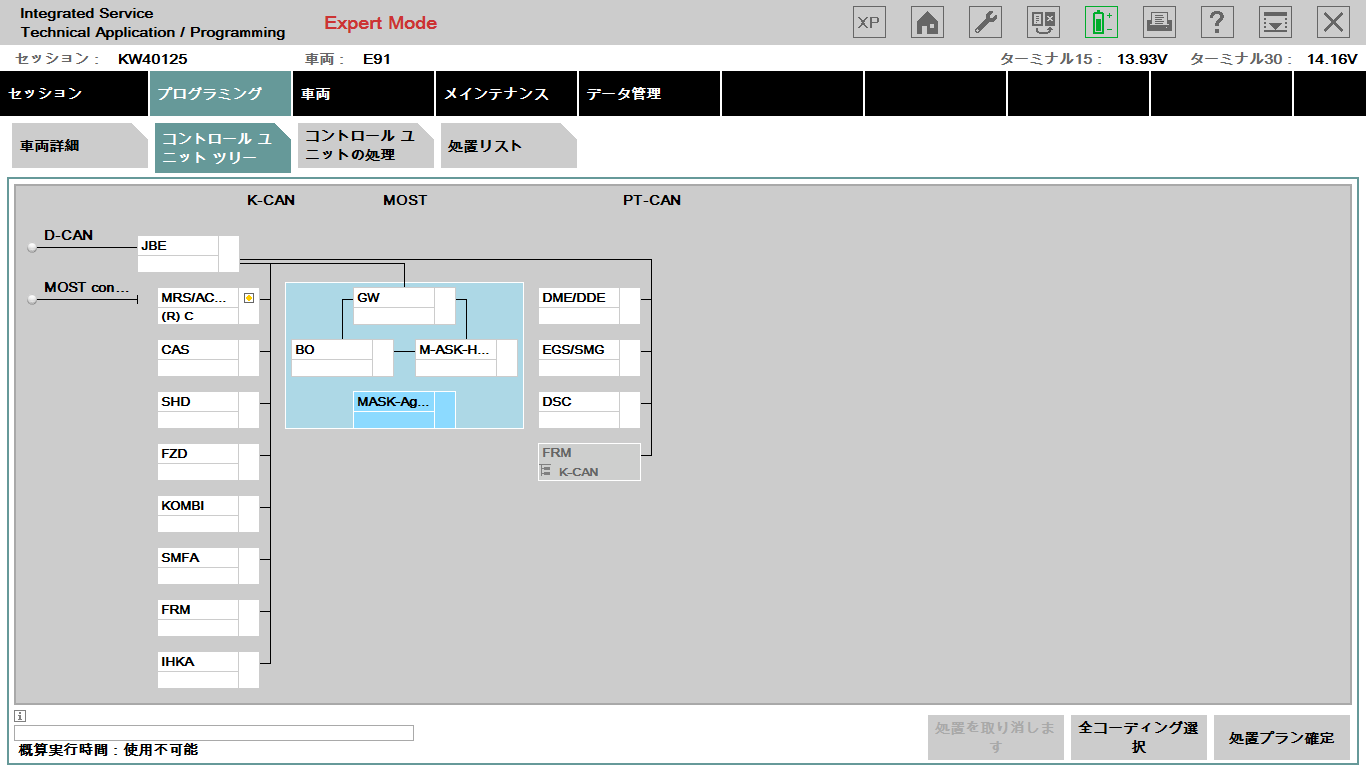Select the highlighted MASK-Ag... control unit
This screenshot has width=1366, height=768.
394,402
